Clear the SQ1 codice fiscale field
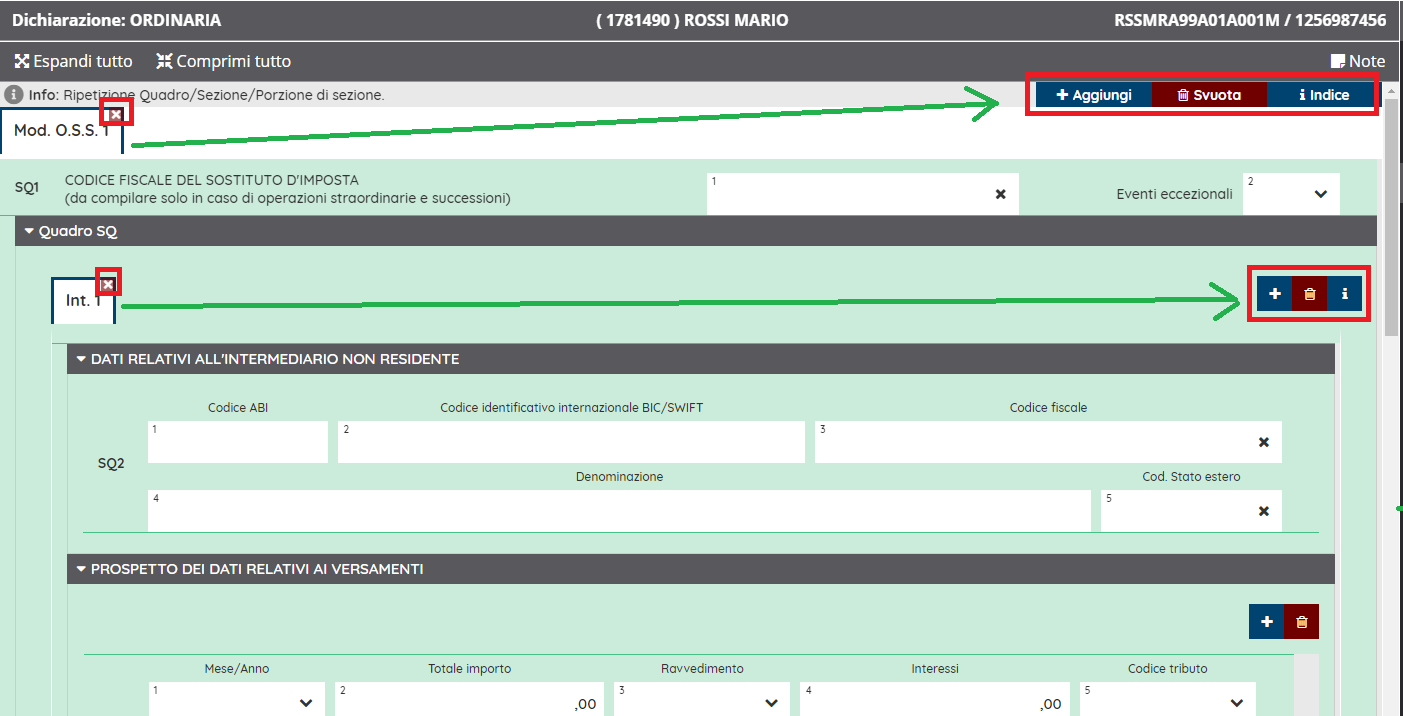The width and height of the screenshot is (1403, 716). (x=1000, y=194)
